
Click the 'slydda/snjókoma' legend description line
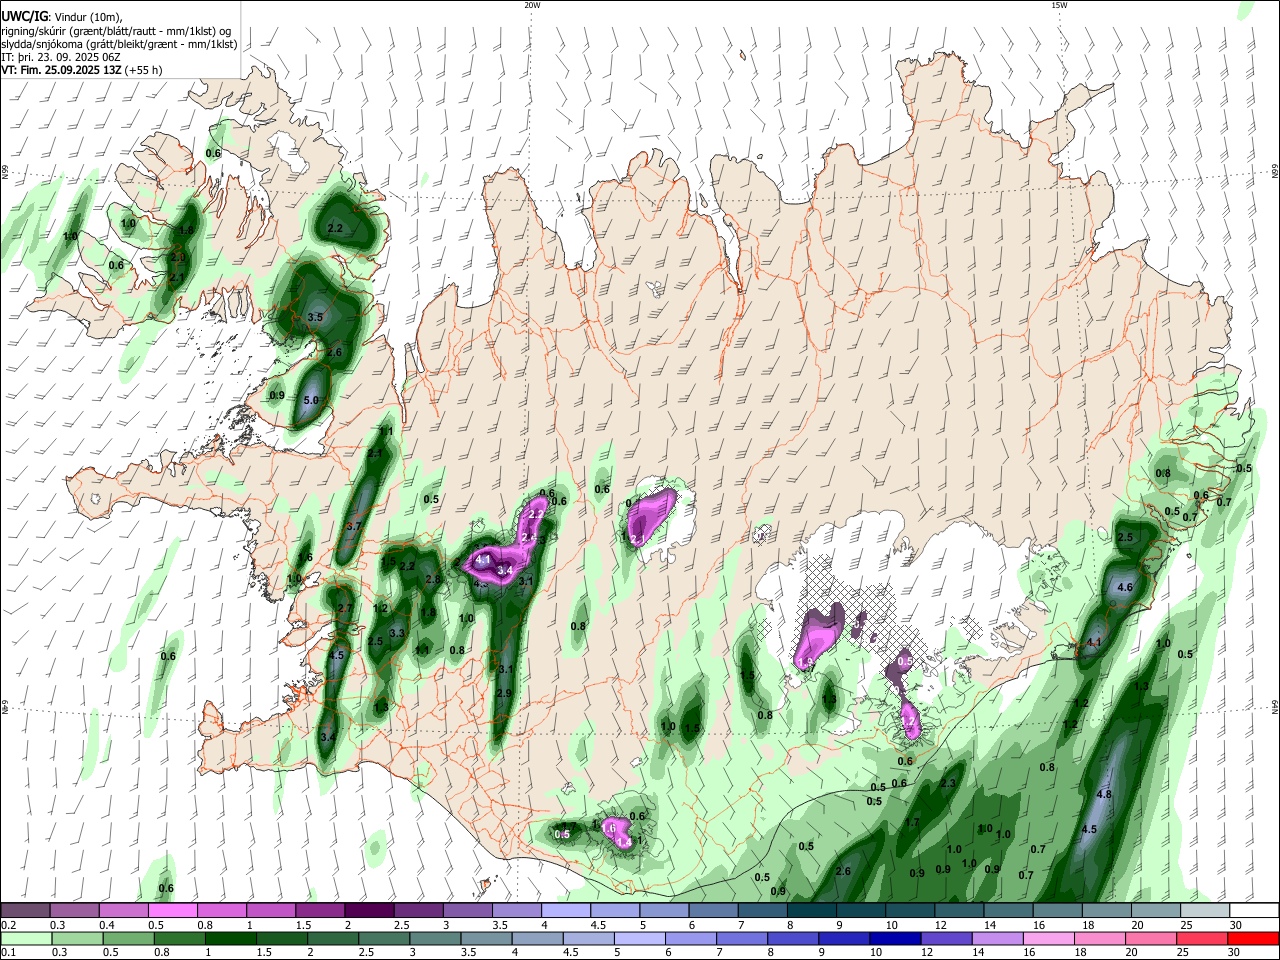point(119,44)
